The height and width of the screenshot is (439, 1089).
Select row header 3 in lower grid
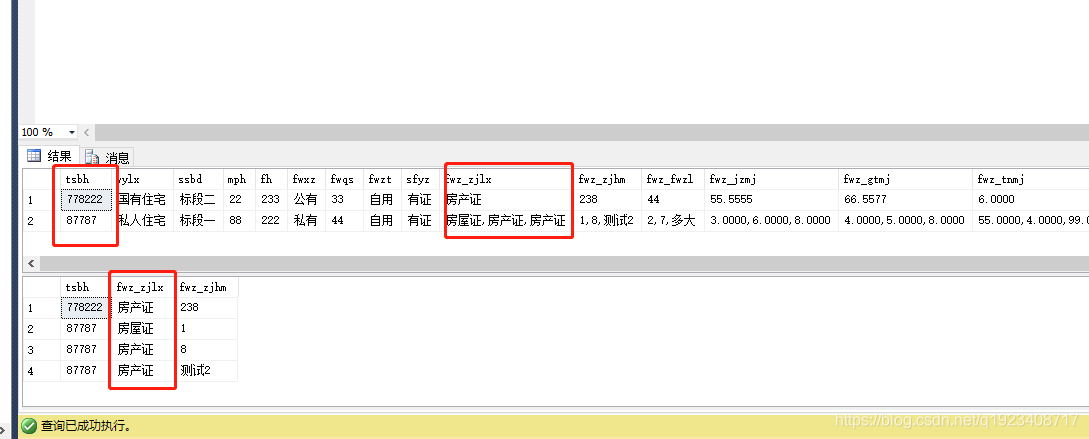(x=42, y=349)
